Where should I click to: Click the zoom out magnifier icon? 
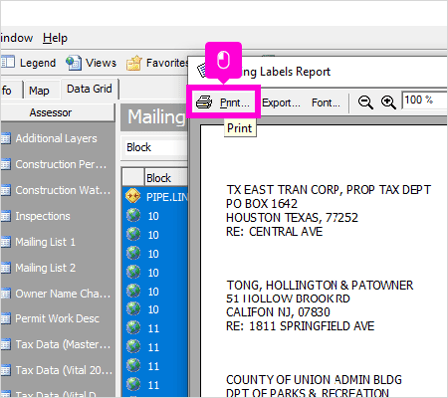(365, 102)
